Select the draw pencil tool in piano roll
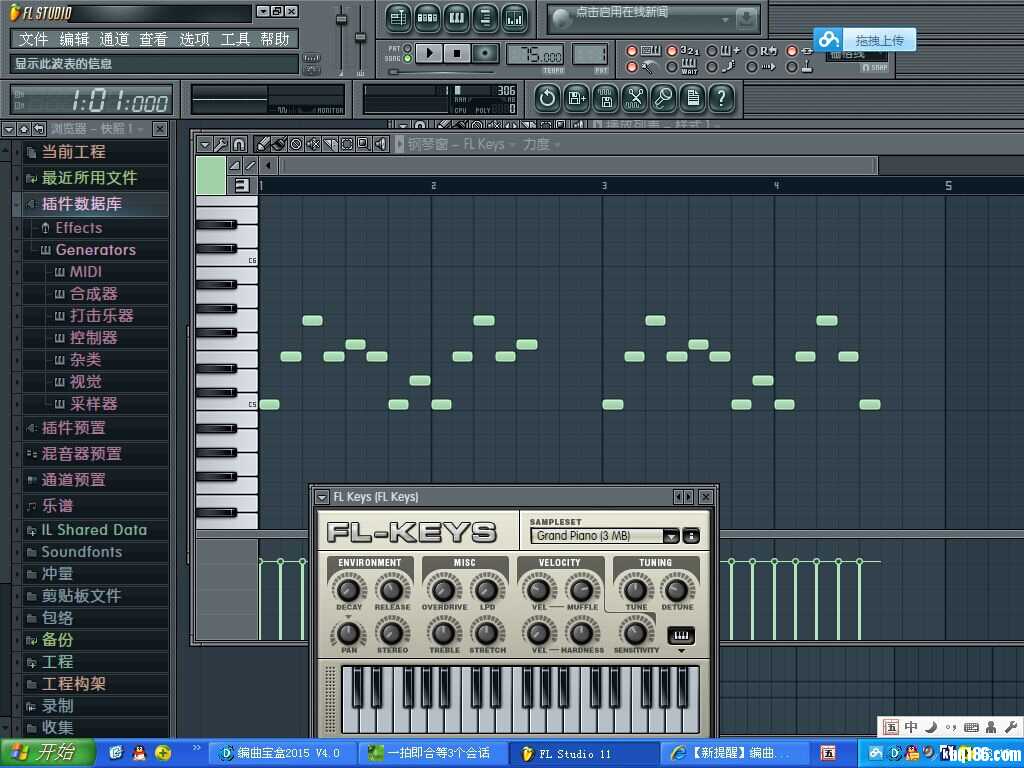1024x768 pixels. 263,144
